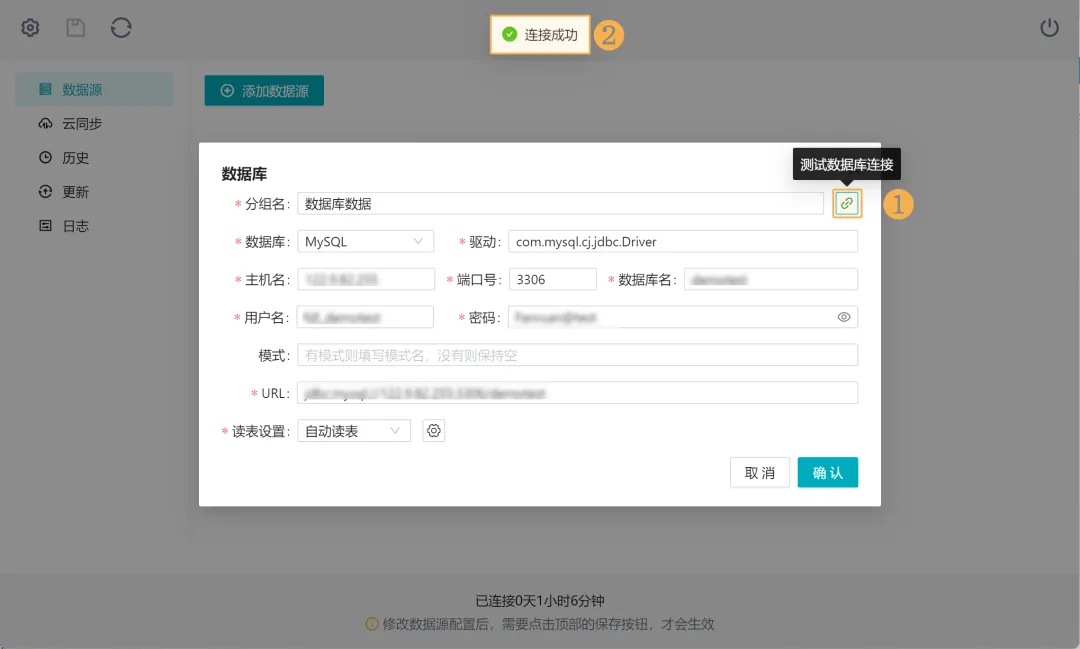Go to 更新 in the sidebar
The image size is (1080, 649).
[x=76, y=192]
